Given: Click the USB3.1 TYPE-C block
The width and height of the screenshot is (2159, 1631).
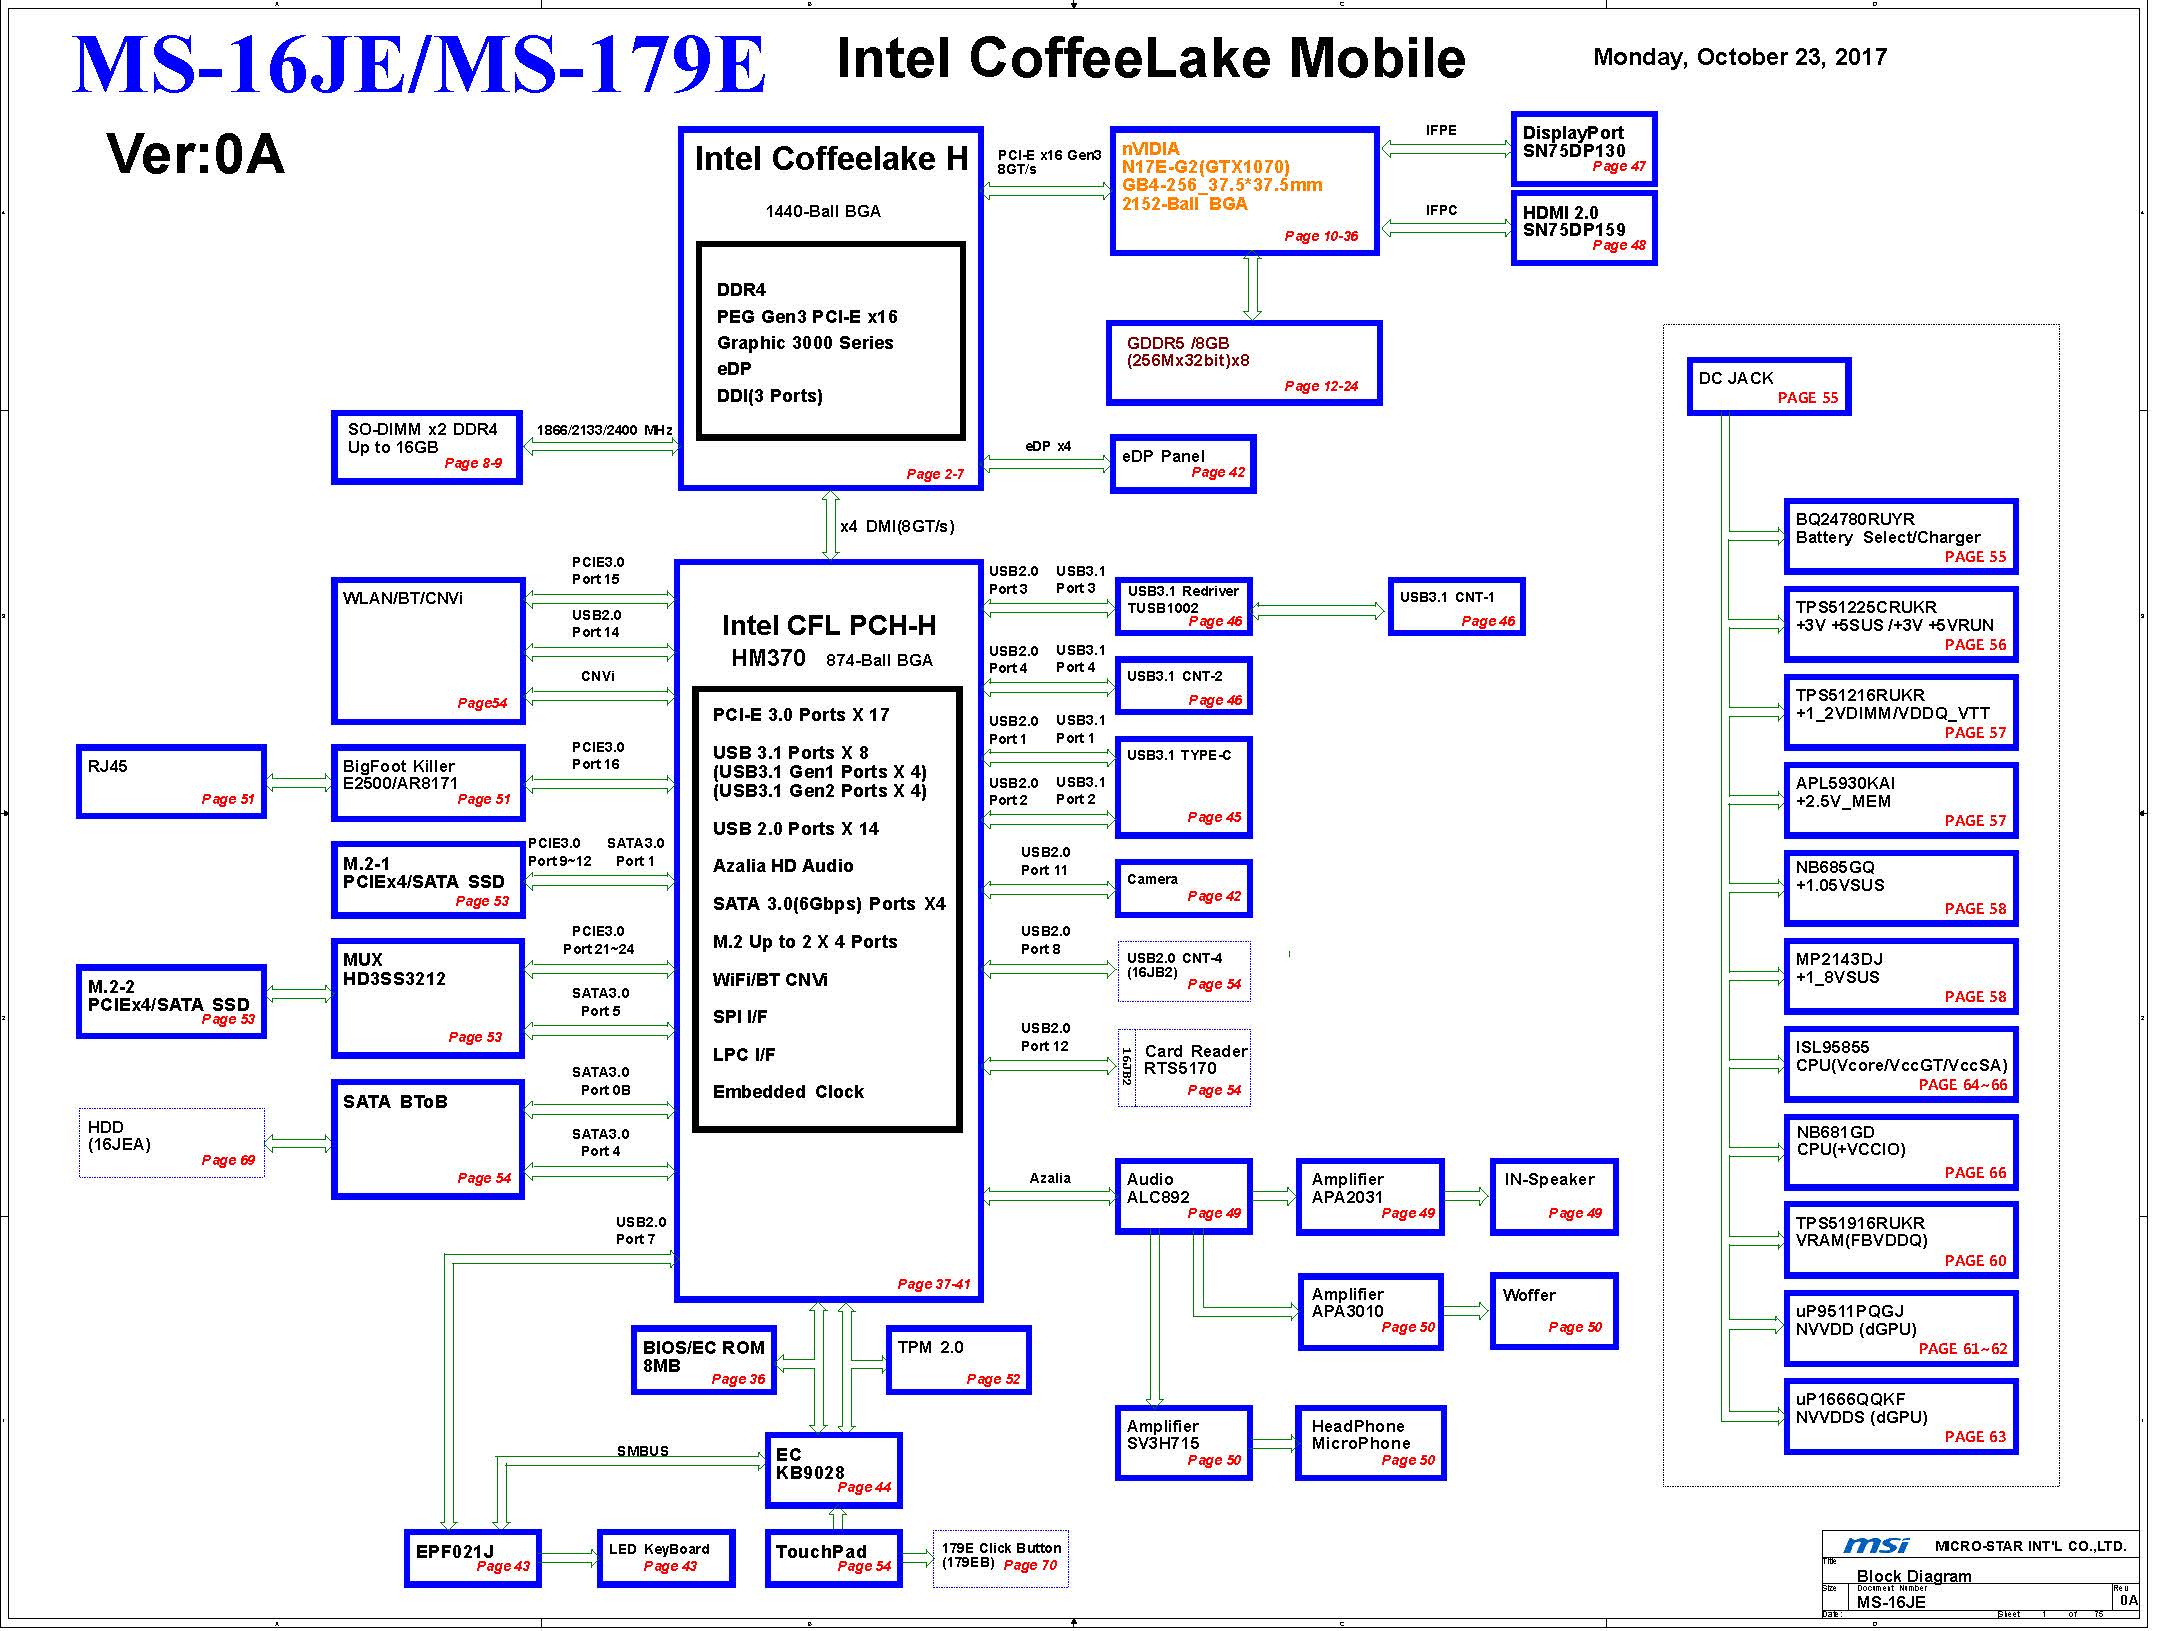Looking at the screenshot, I should pyautogui.click(x=1183, y=787).
